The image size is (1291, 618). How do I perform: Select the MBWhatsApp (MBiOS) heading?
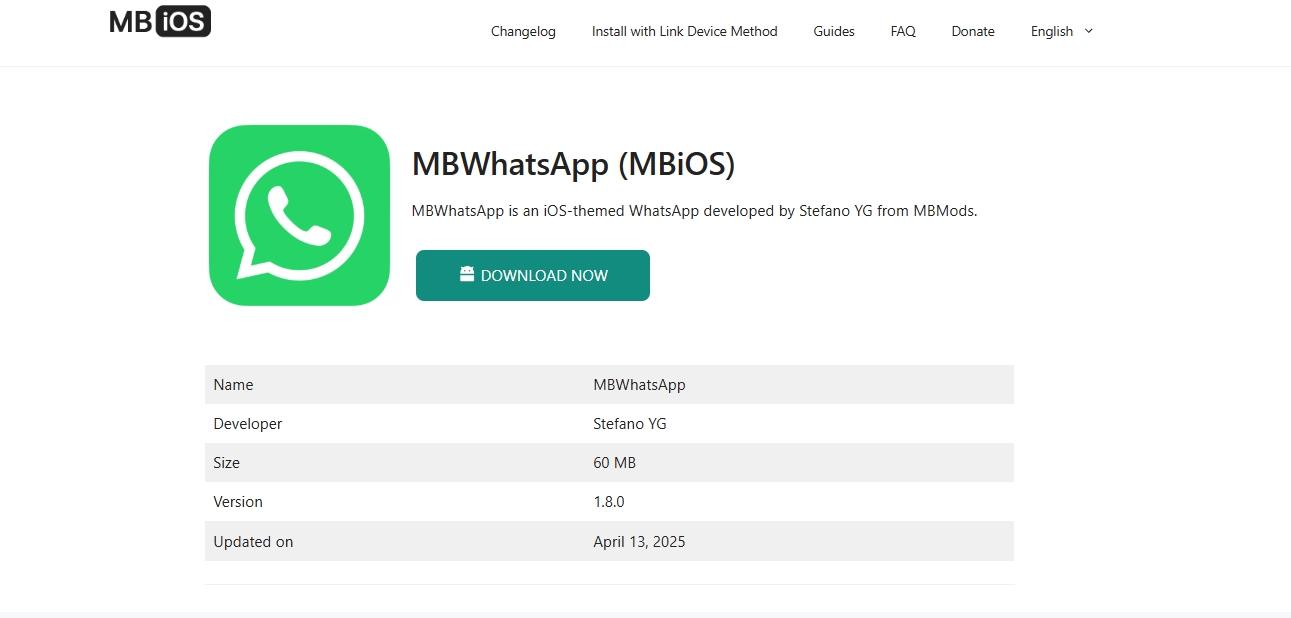574,163
